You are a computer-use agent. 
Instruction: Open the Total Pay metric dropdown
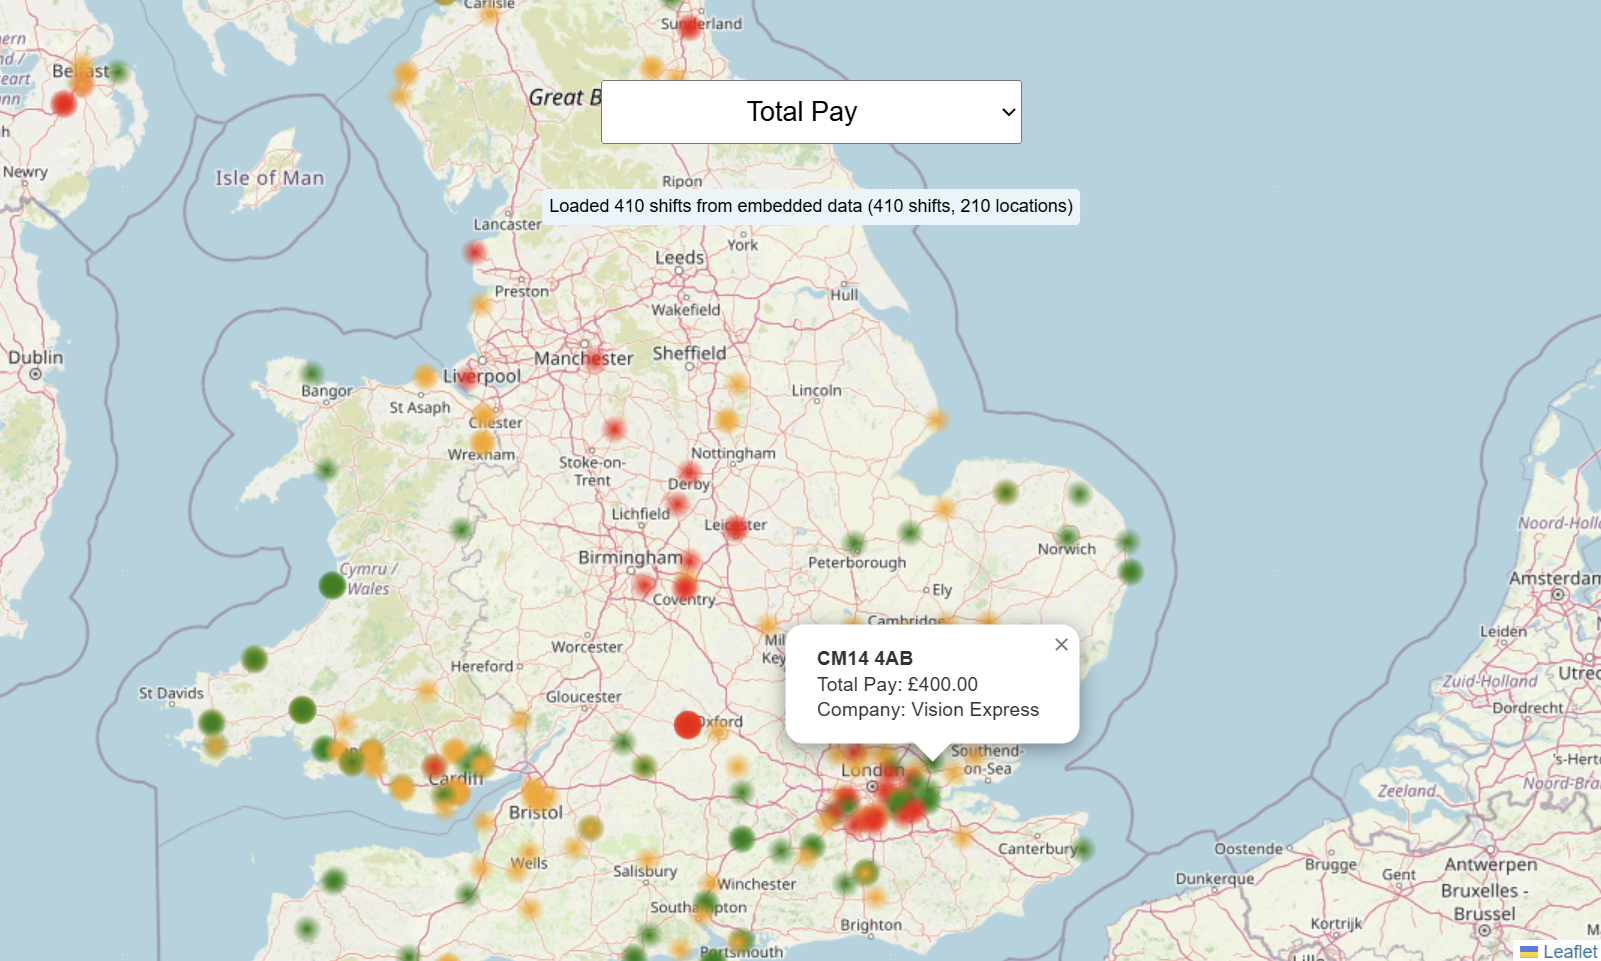pos(811,112)
